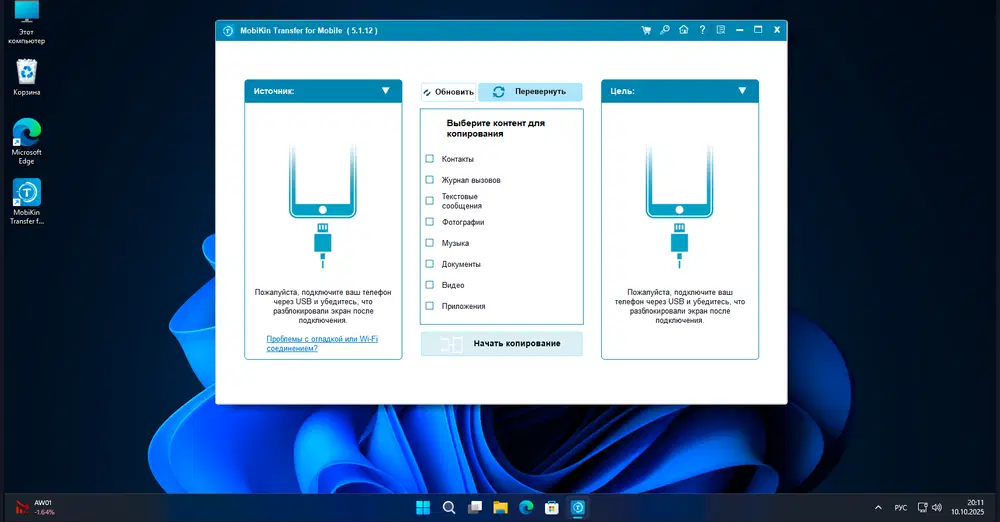Open the volume tray icon
Viewport: 1000px width, 522px height.
(x=937, y=508)
